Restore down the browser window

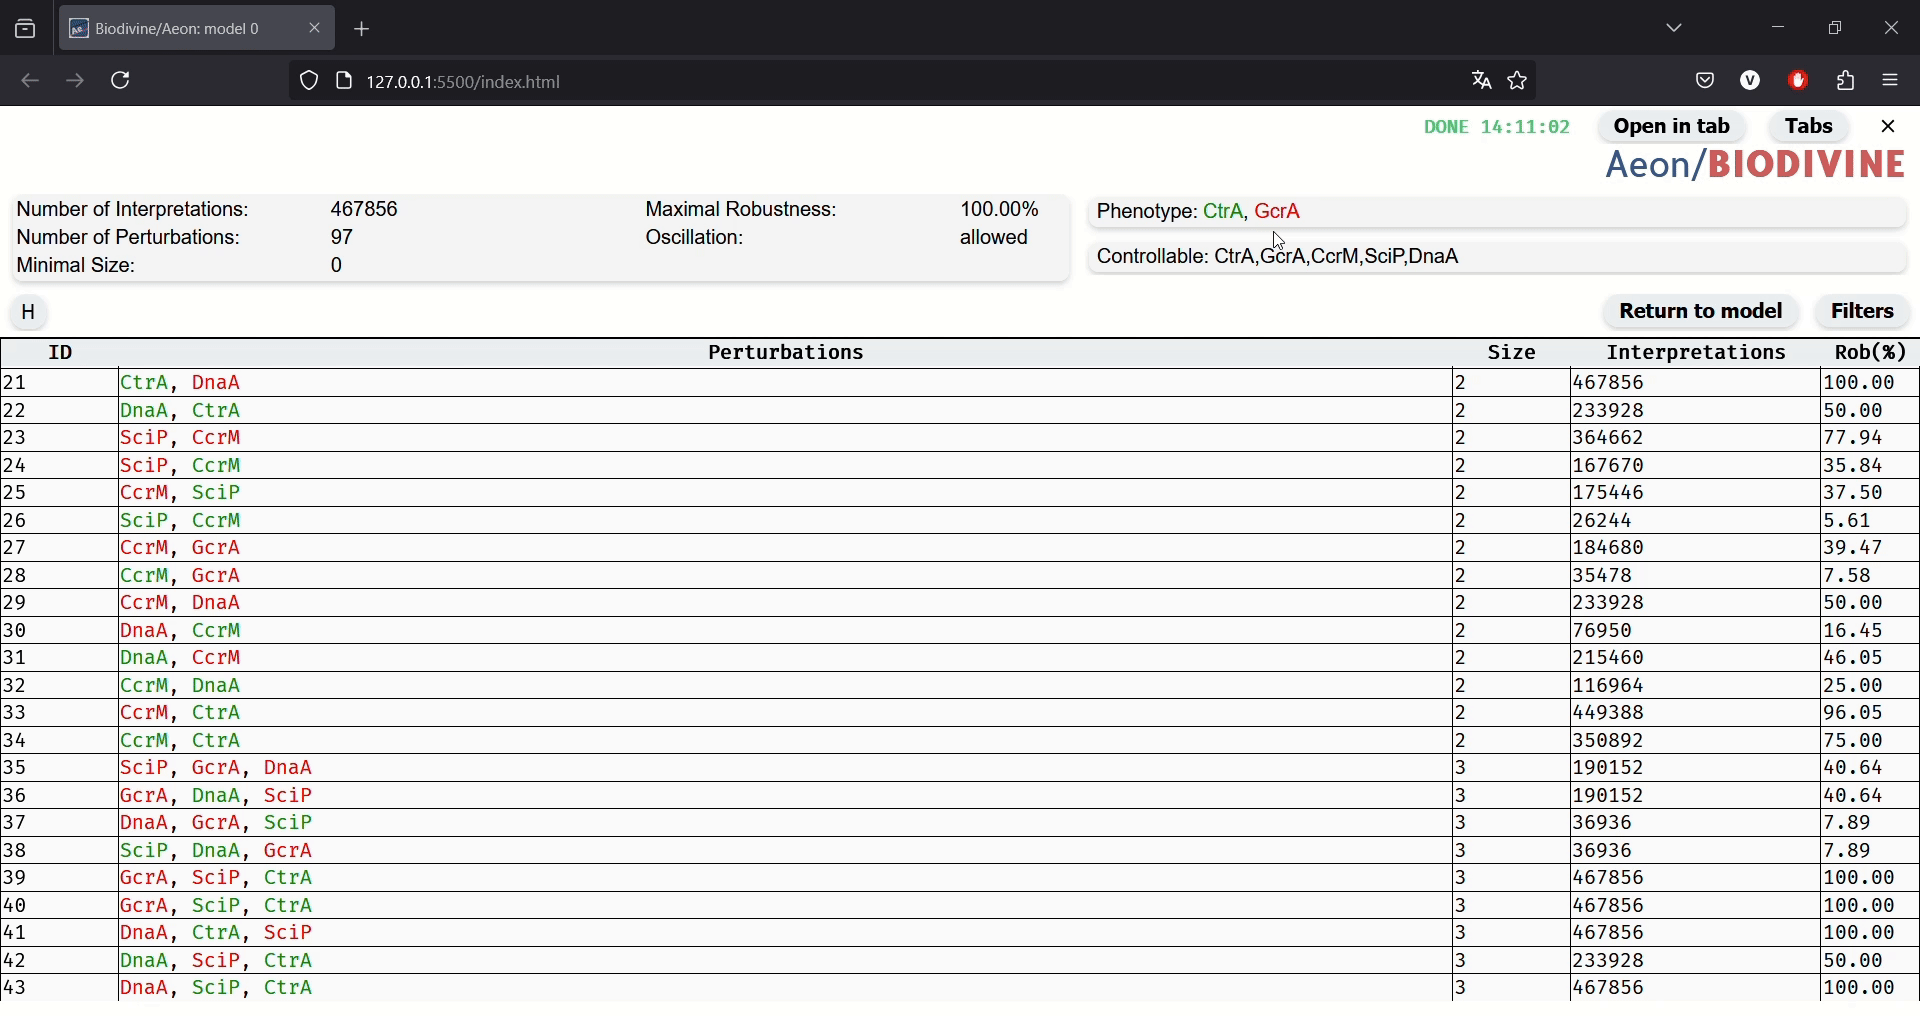pos(1835,29)
